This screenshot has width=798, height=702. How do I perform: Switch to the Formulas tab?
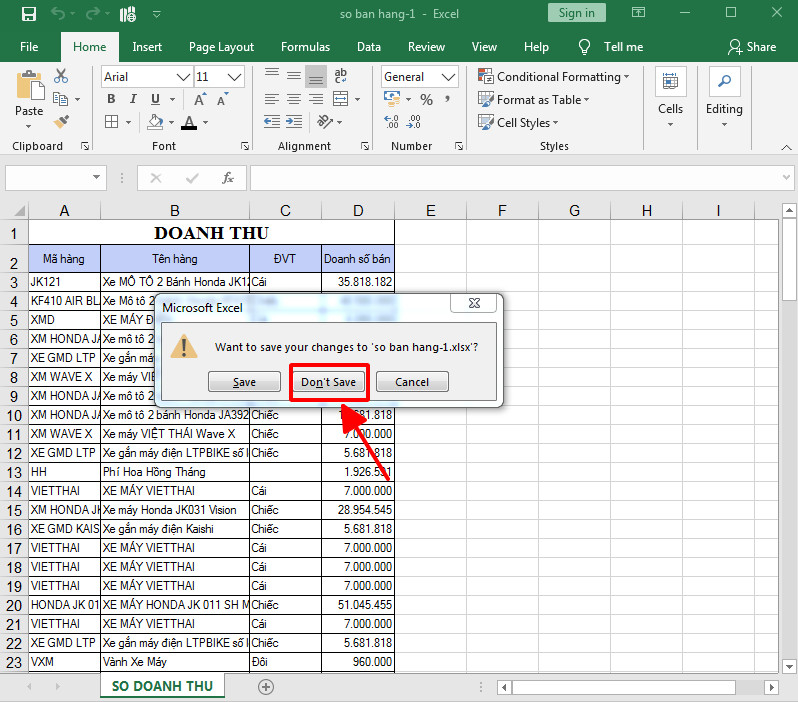point(305,47)
